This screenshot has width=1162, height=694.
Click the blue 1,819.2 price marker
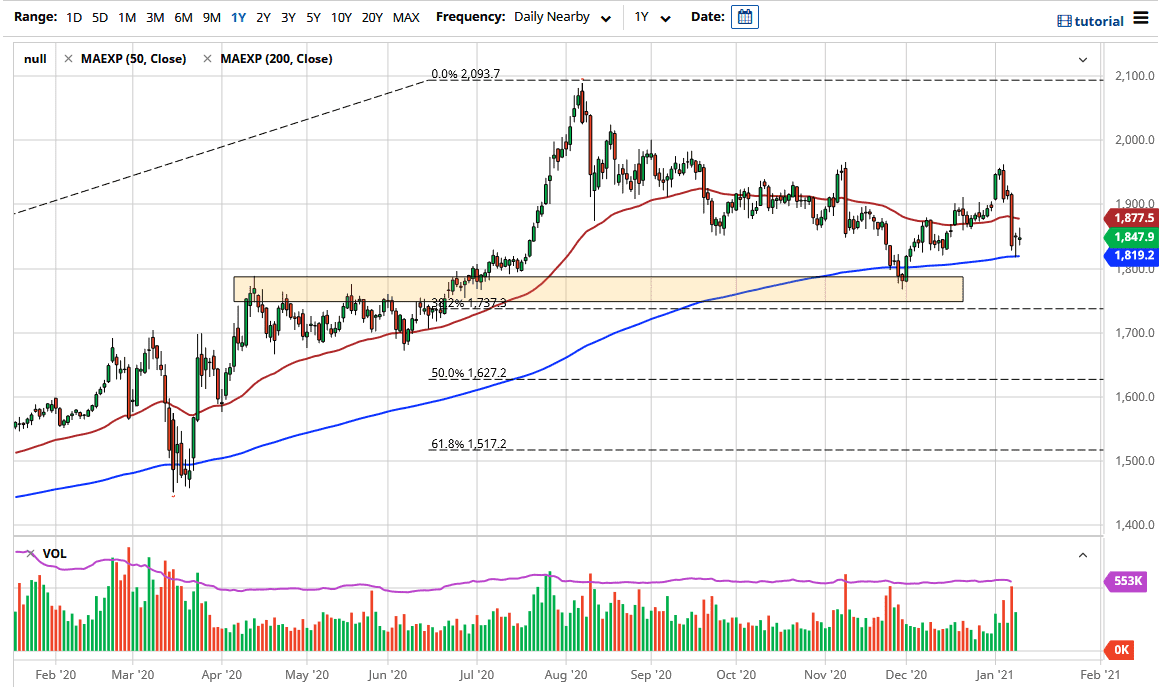click(1134, 257)
